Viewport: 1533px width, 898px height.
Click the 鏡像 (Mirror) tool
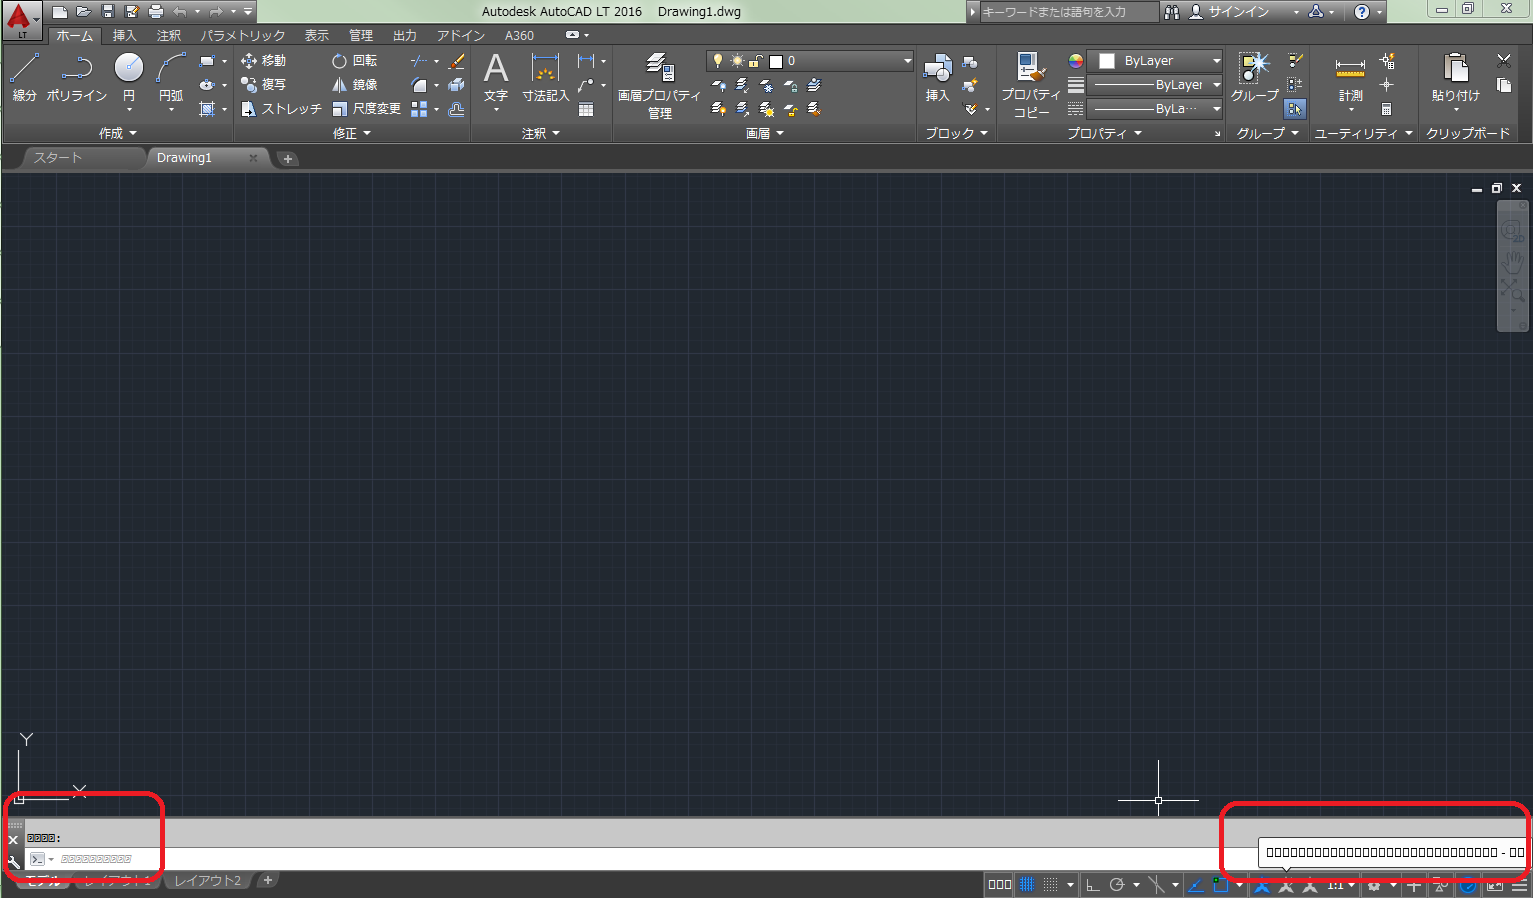coord(355,85)
